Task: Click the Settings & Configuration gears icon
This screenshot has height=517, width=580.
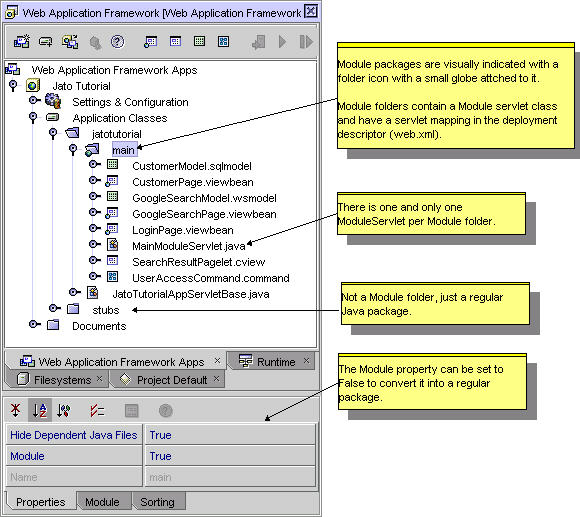Action: 53,101
